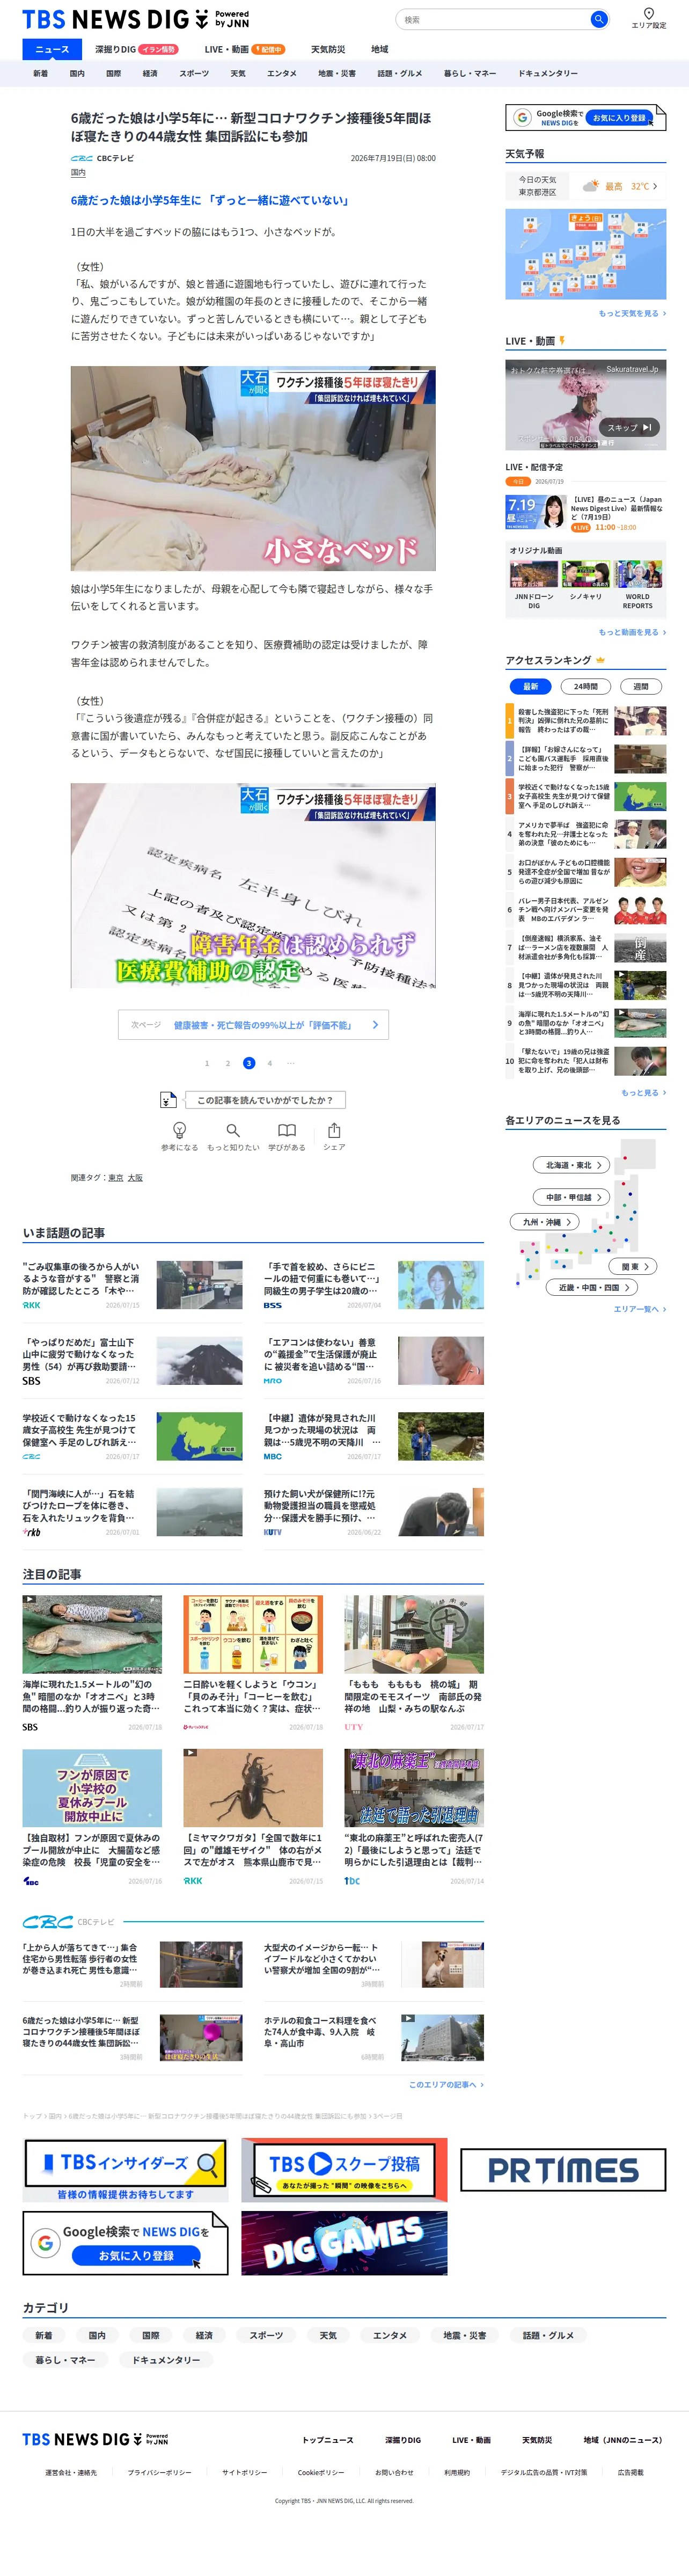Image resolution: width=689 pixels, height=2576 pixels.
Task: Click このエリアの記事へ link
Action: click(446, 2084)
